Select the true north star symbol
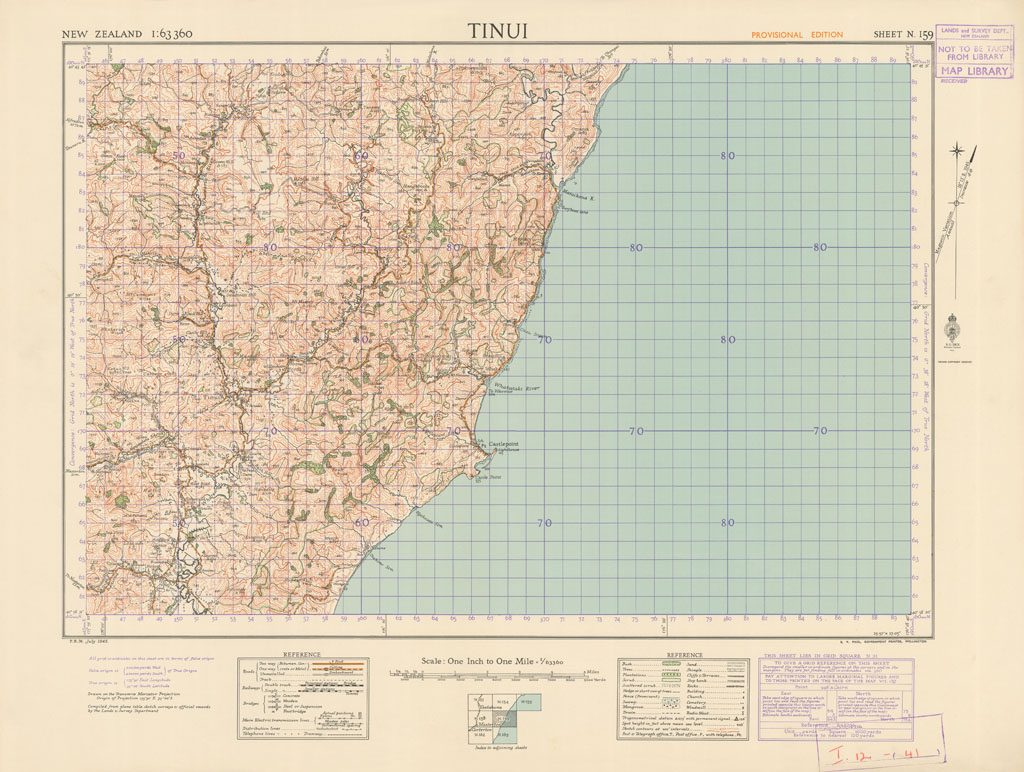 (958, 153)
